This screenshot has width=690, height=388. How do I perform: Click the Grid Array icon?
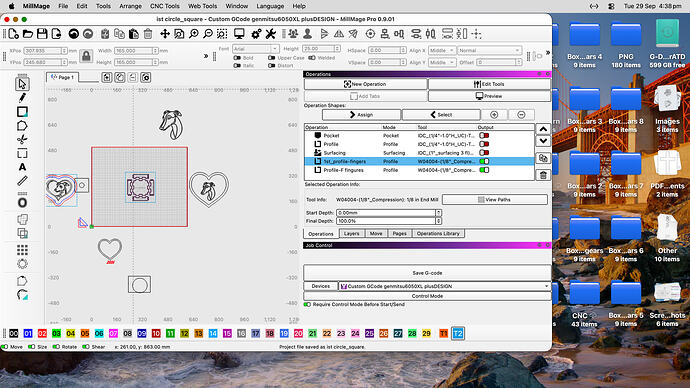pyautogui.click(x=22, y=250)
